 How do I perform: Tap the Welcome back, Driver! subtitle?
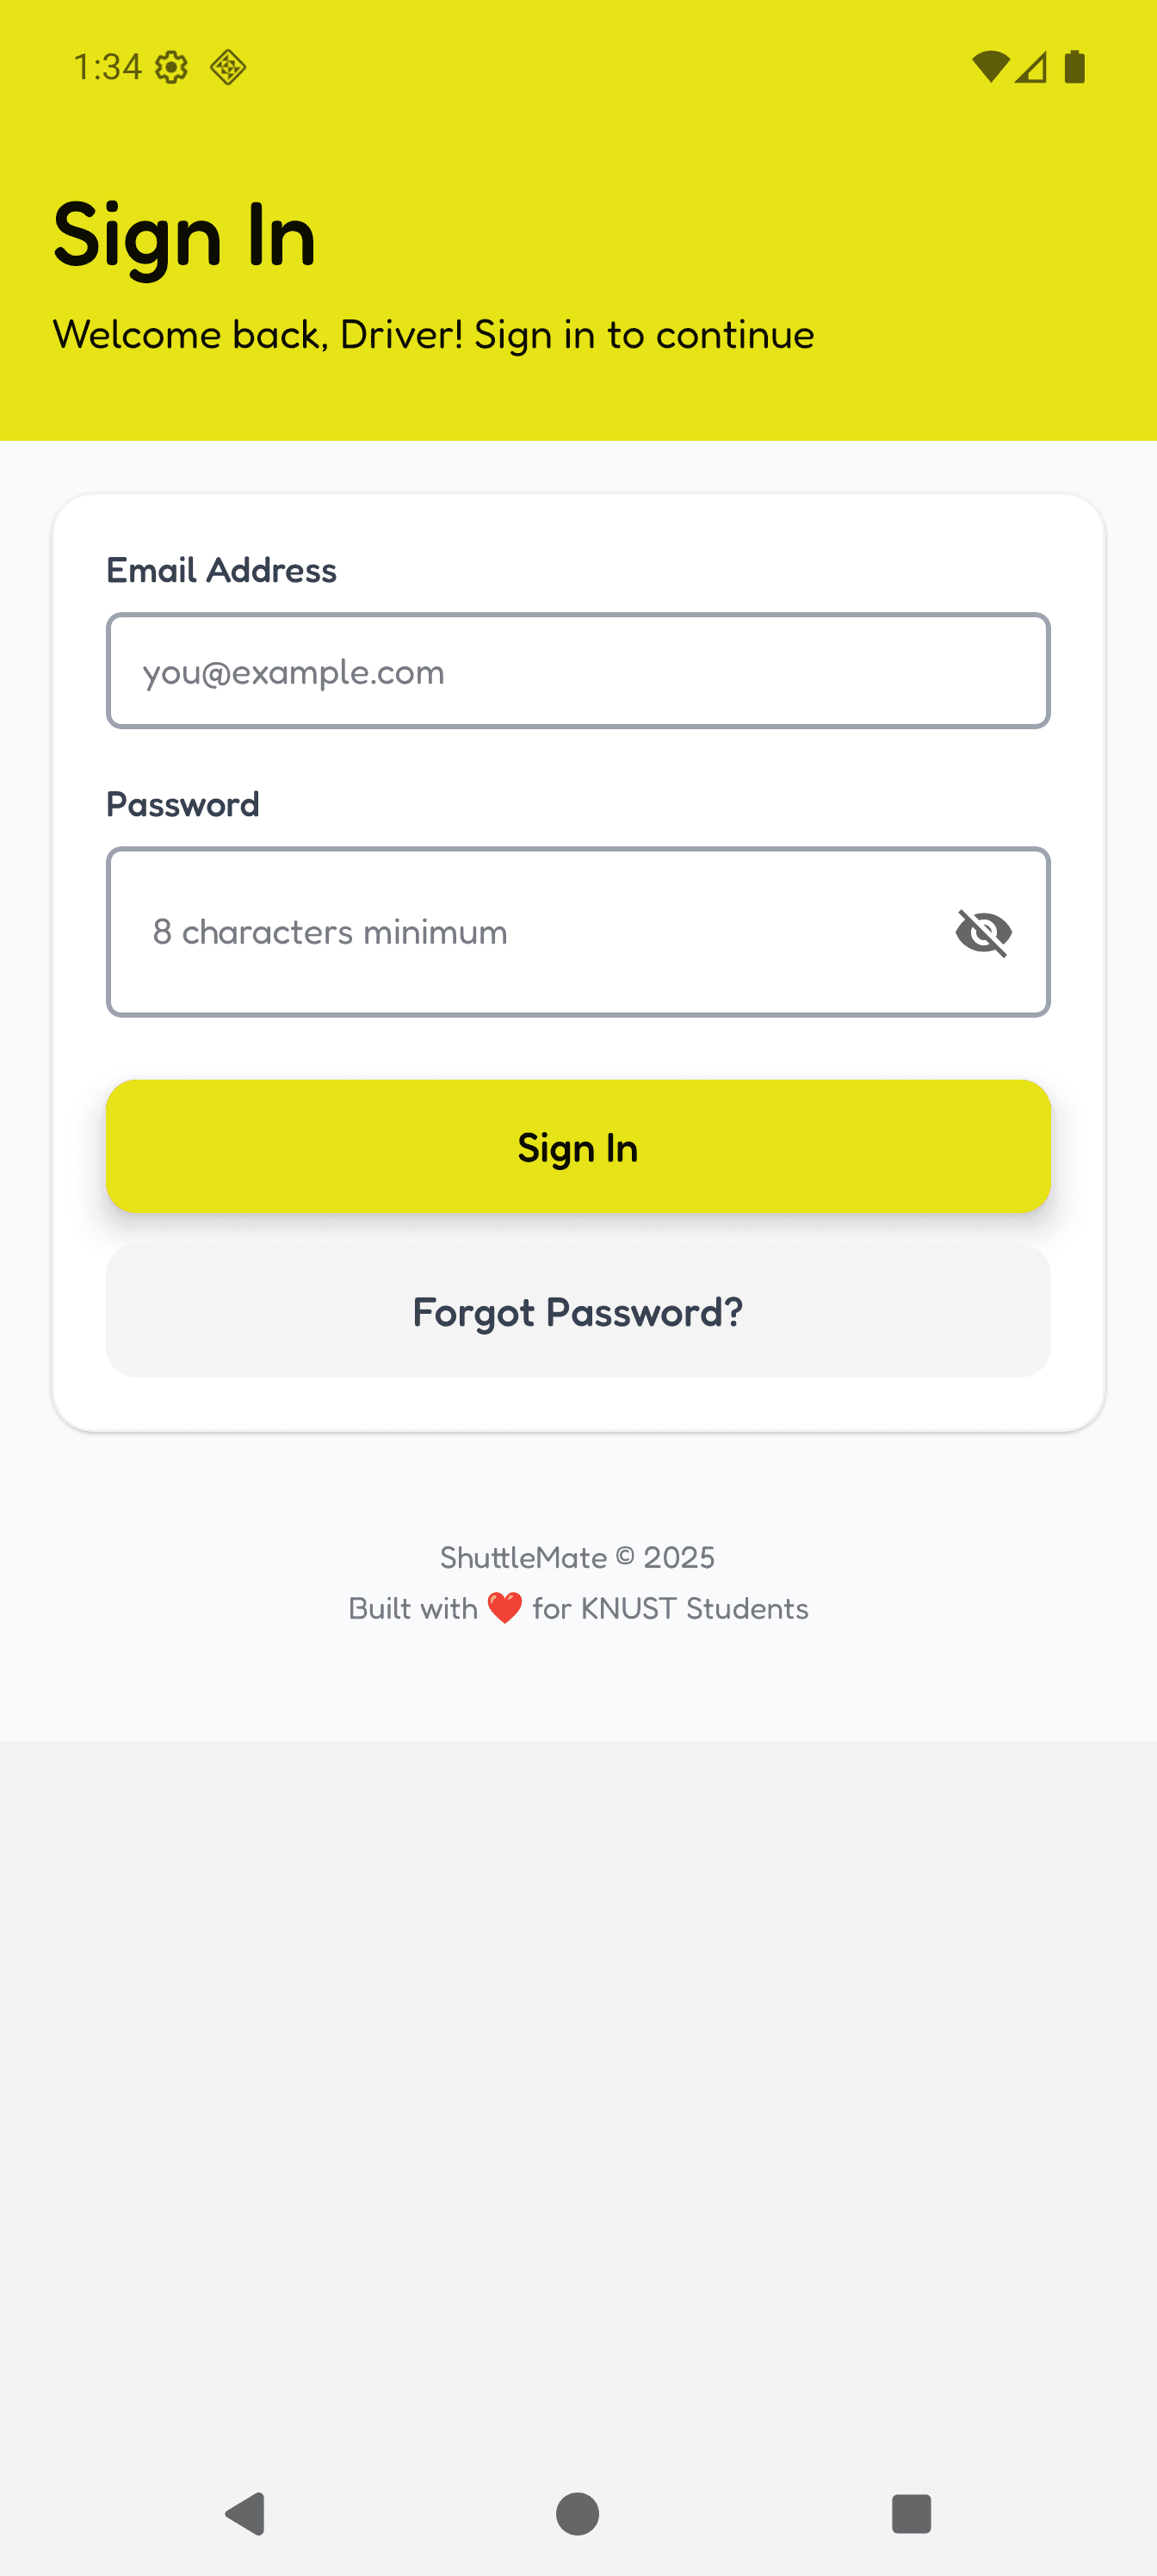coord(433,335)
